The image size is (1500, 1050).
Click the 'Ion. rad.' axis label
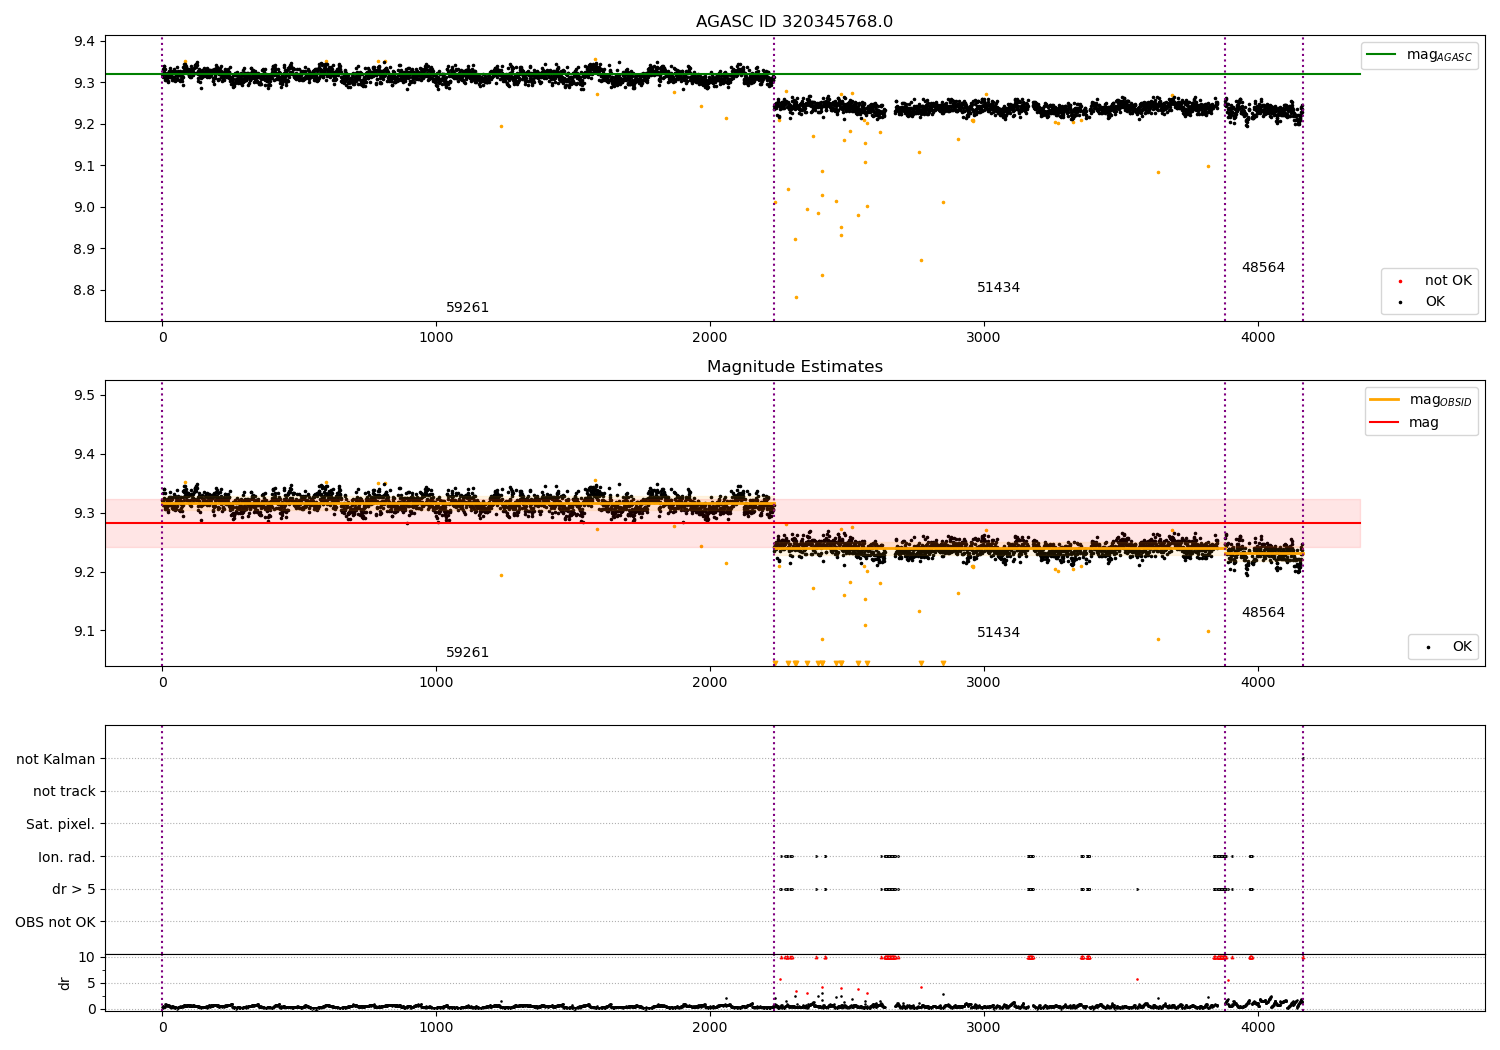pyautogui.click(x=67, y=857)
